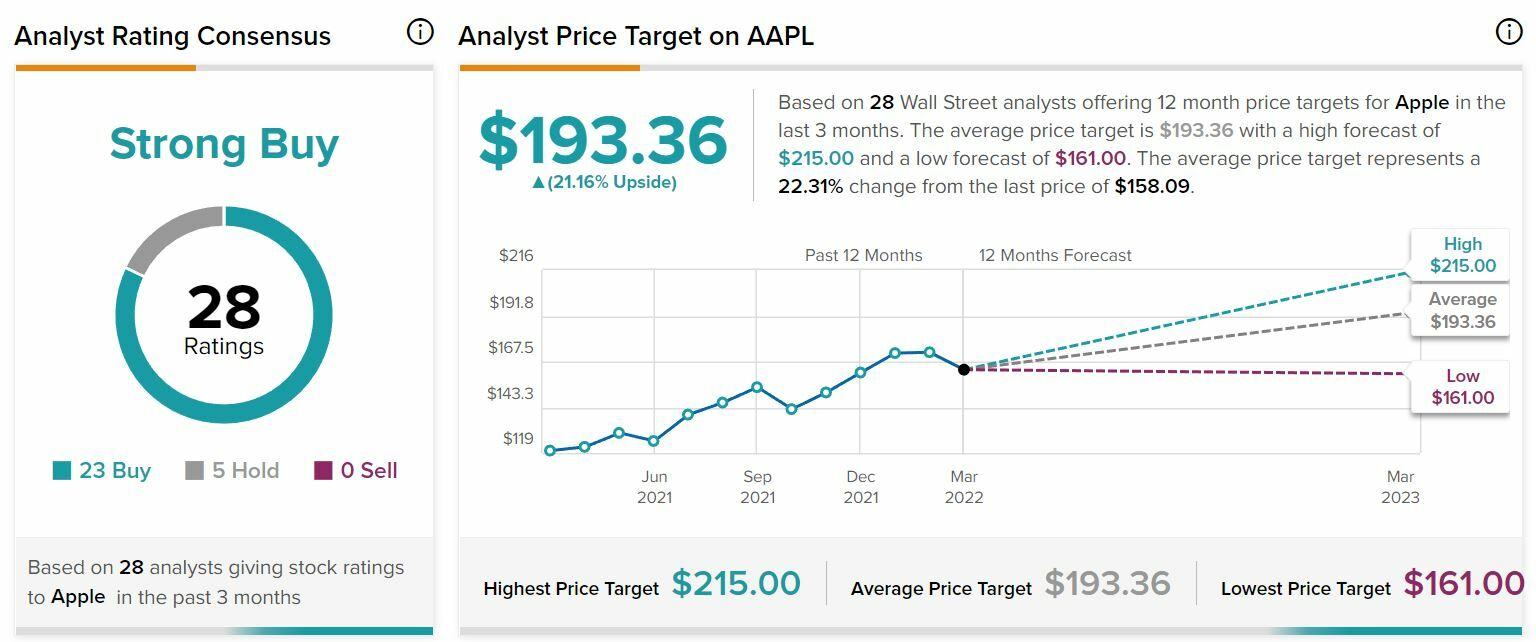Viewport: 1536px width, 642px height.
Task: Click the large $193.36 price target
Action: (602, 140)
